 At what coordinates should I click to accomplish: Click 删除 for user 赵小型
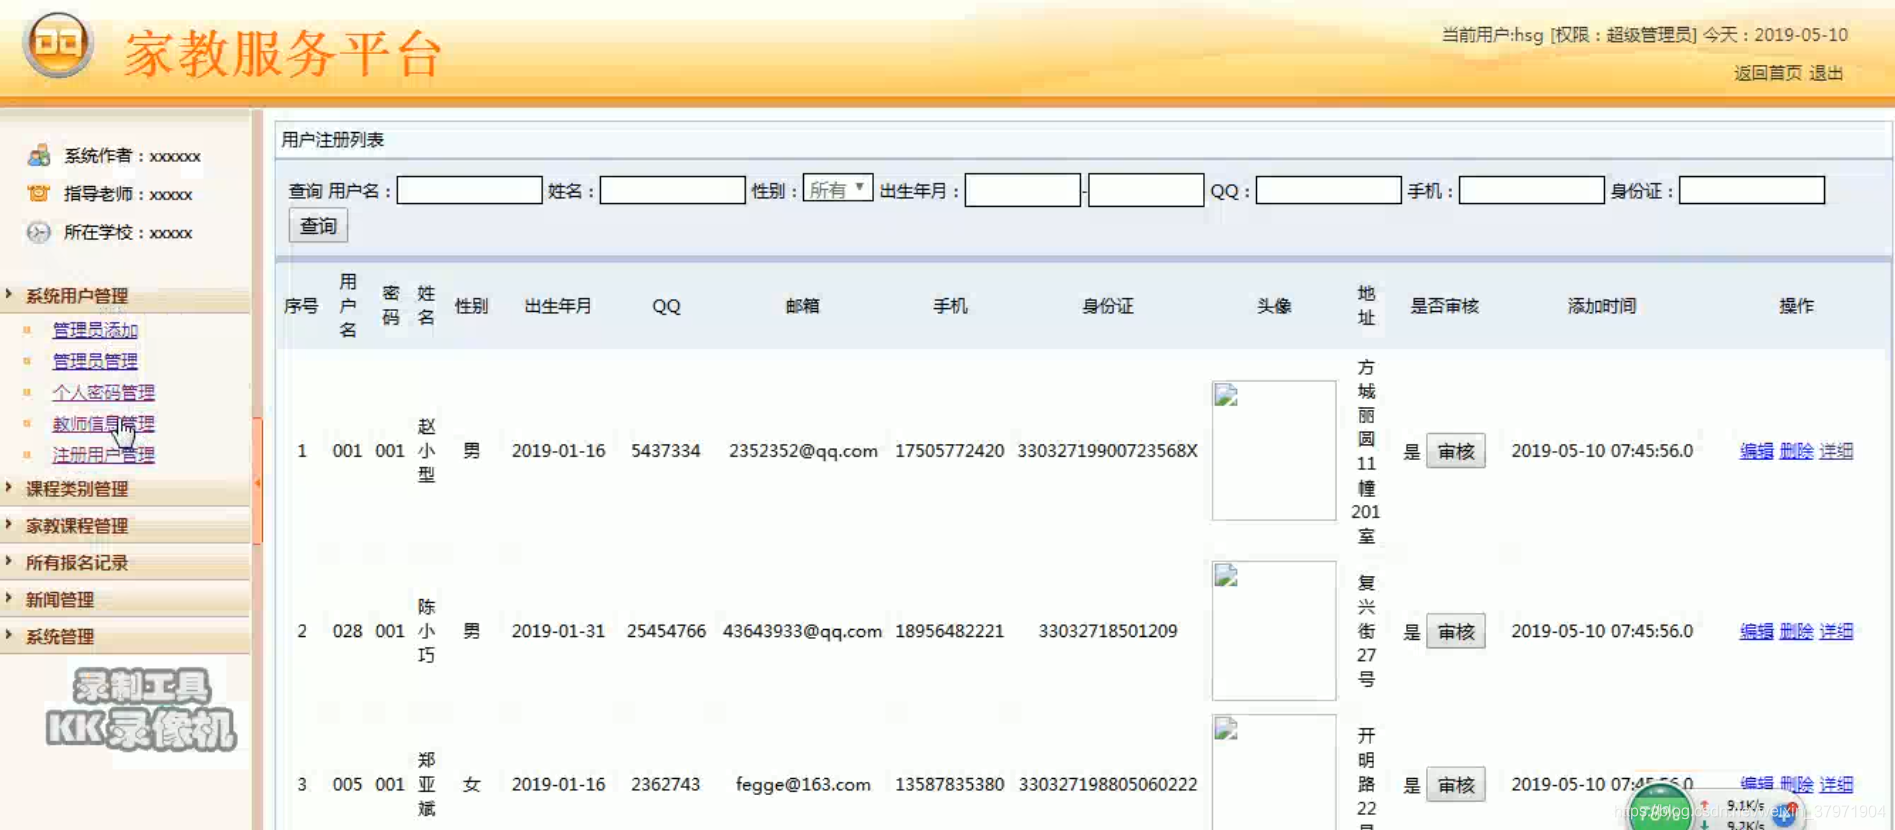click(1796, 451)
